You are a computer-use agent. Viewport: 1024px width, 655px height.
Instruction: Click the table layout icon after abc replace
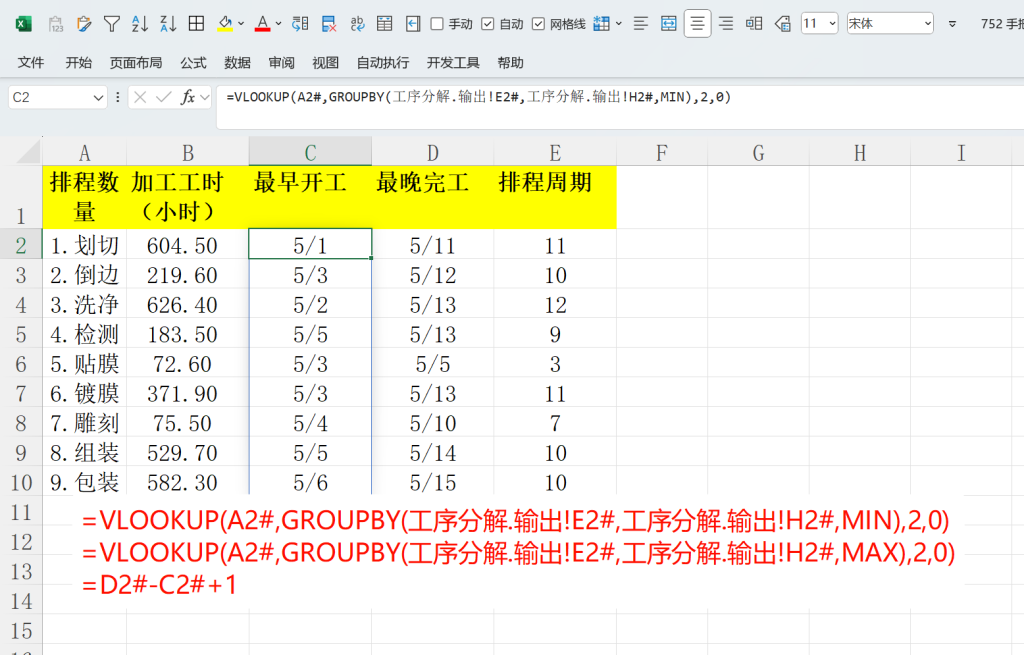[385, 24]
